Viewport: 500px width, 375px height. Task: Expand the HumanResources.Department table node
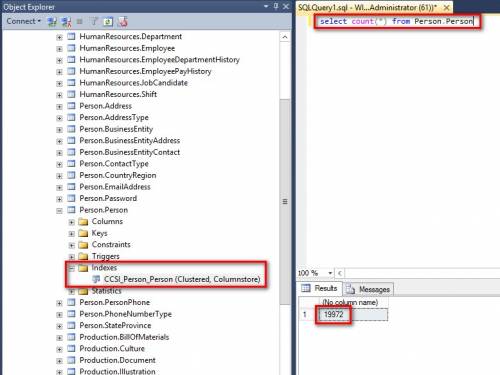click(x=59, y=37)
